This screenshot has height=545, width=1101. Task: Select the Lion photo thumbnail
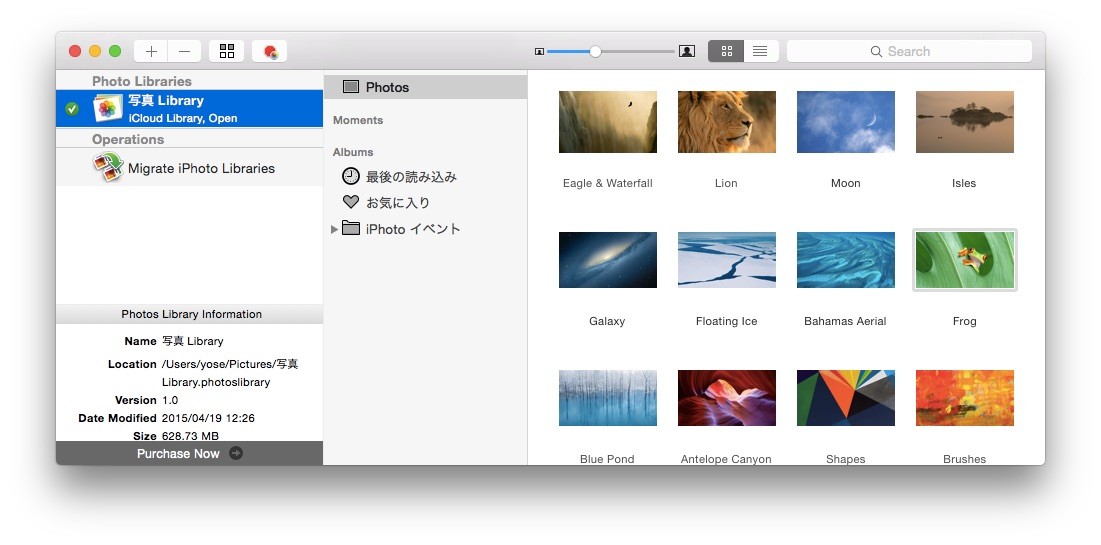click(727, 122)
